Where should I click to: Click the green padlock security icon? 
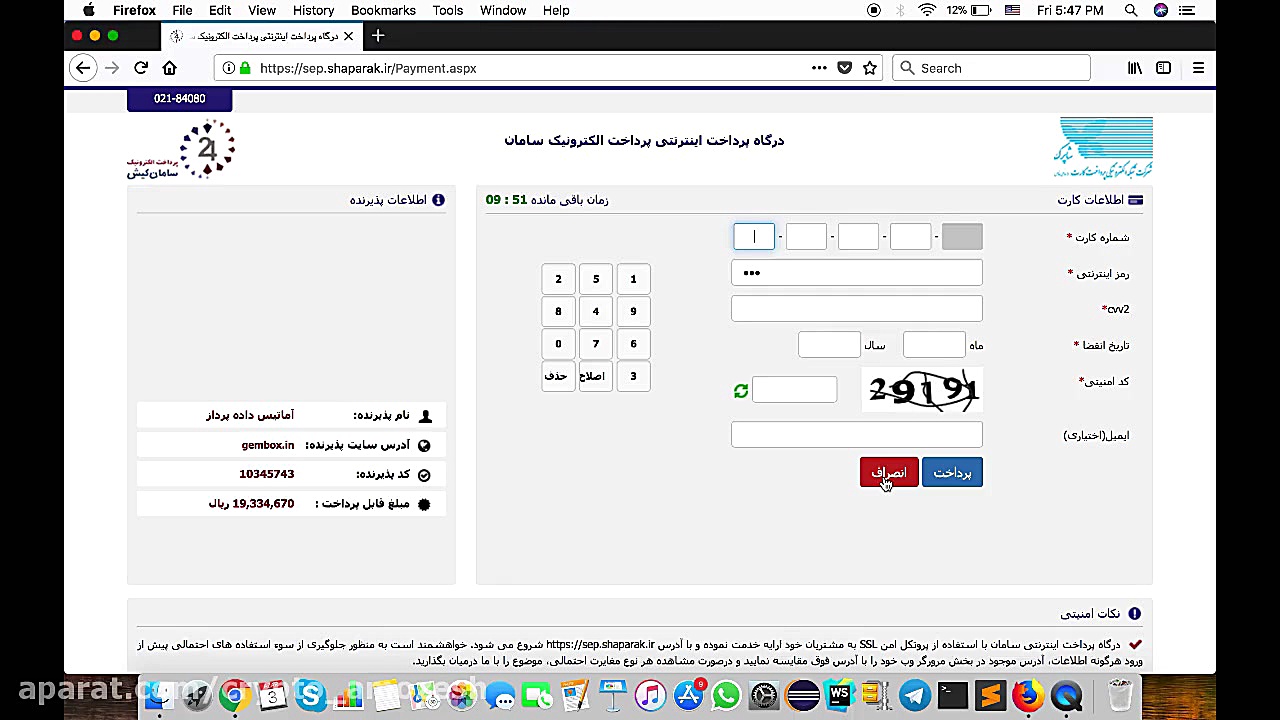[245, 68]
